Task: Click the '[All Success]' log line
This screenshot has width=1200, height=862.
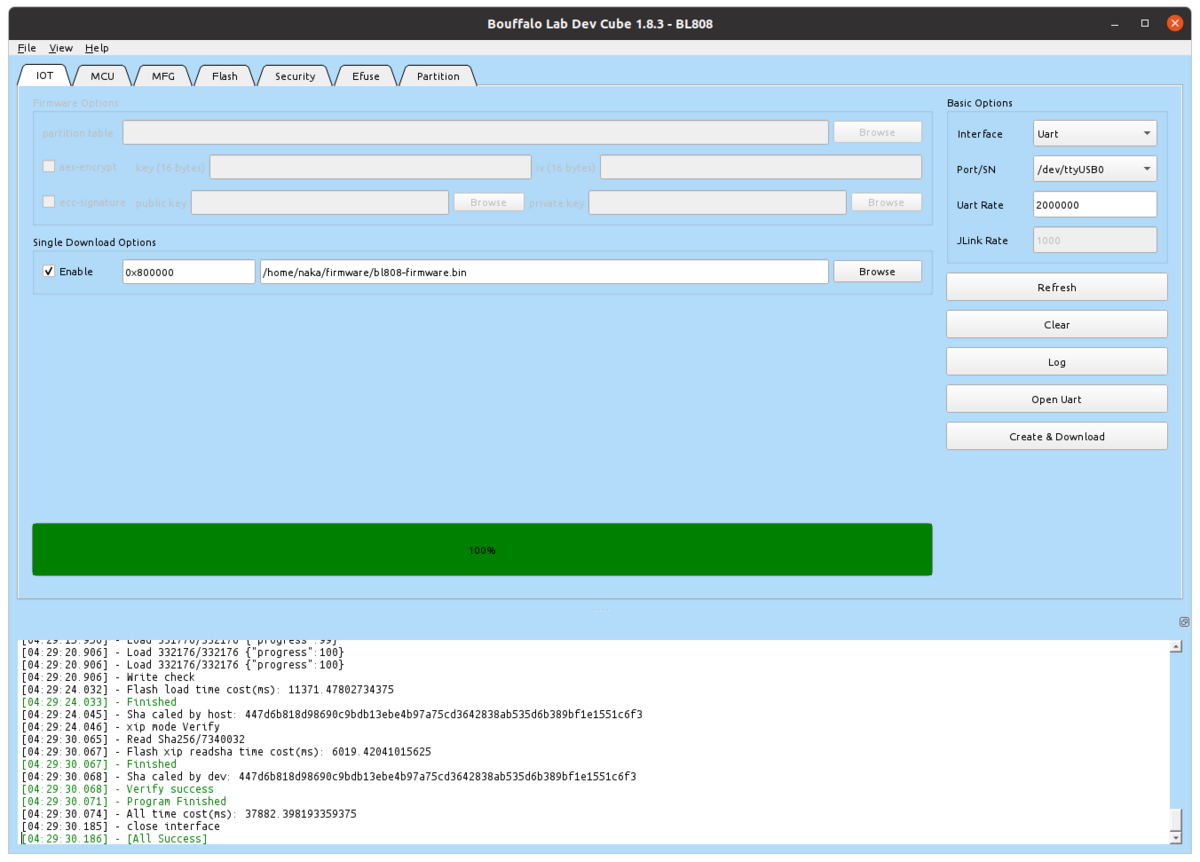Action: 115,839
